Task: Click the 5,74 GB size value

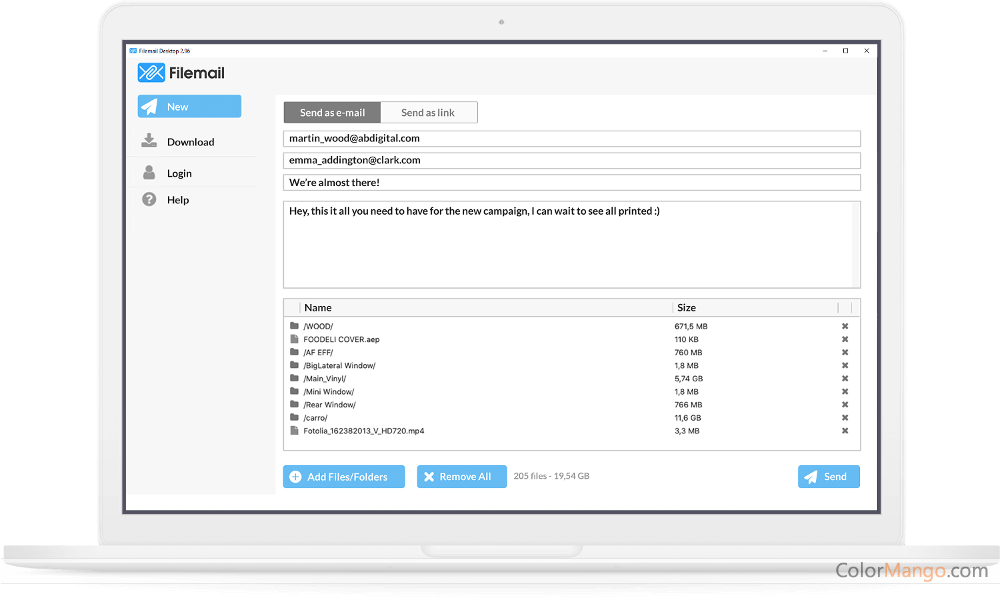Action: point(689,378)
